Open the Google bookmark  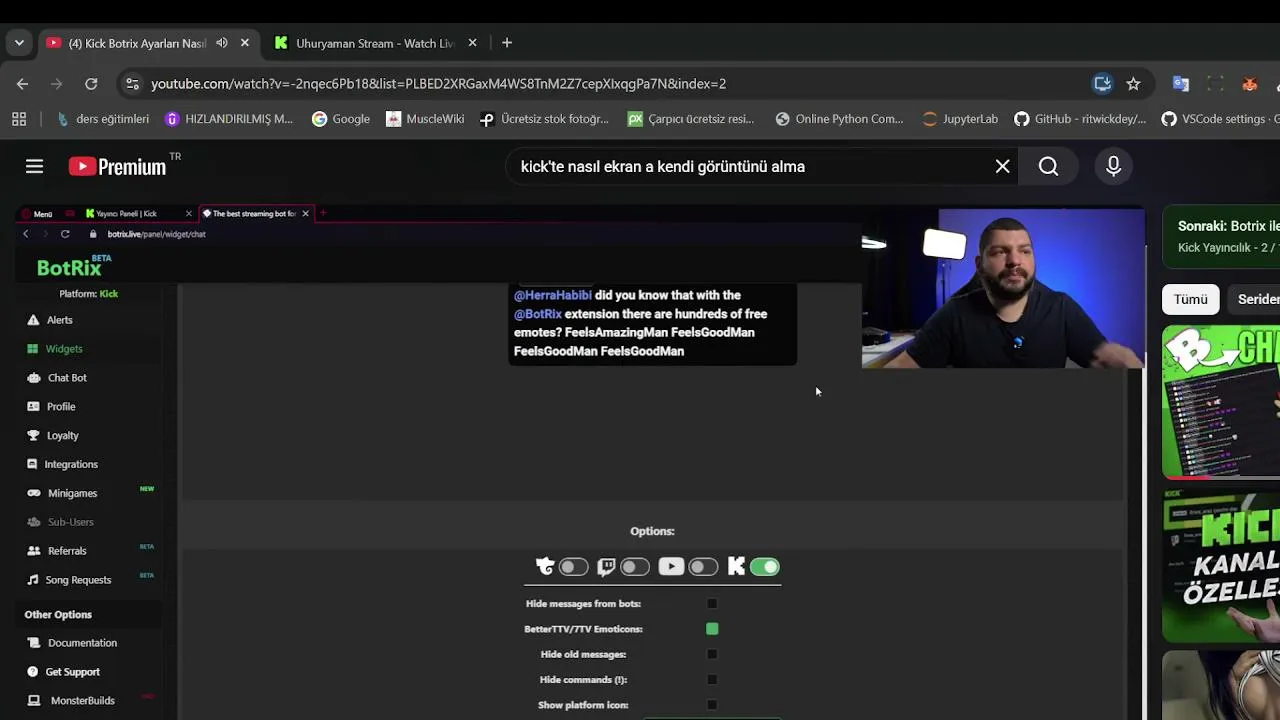point(341,119)
